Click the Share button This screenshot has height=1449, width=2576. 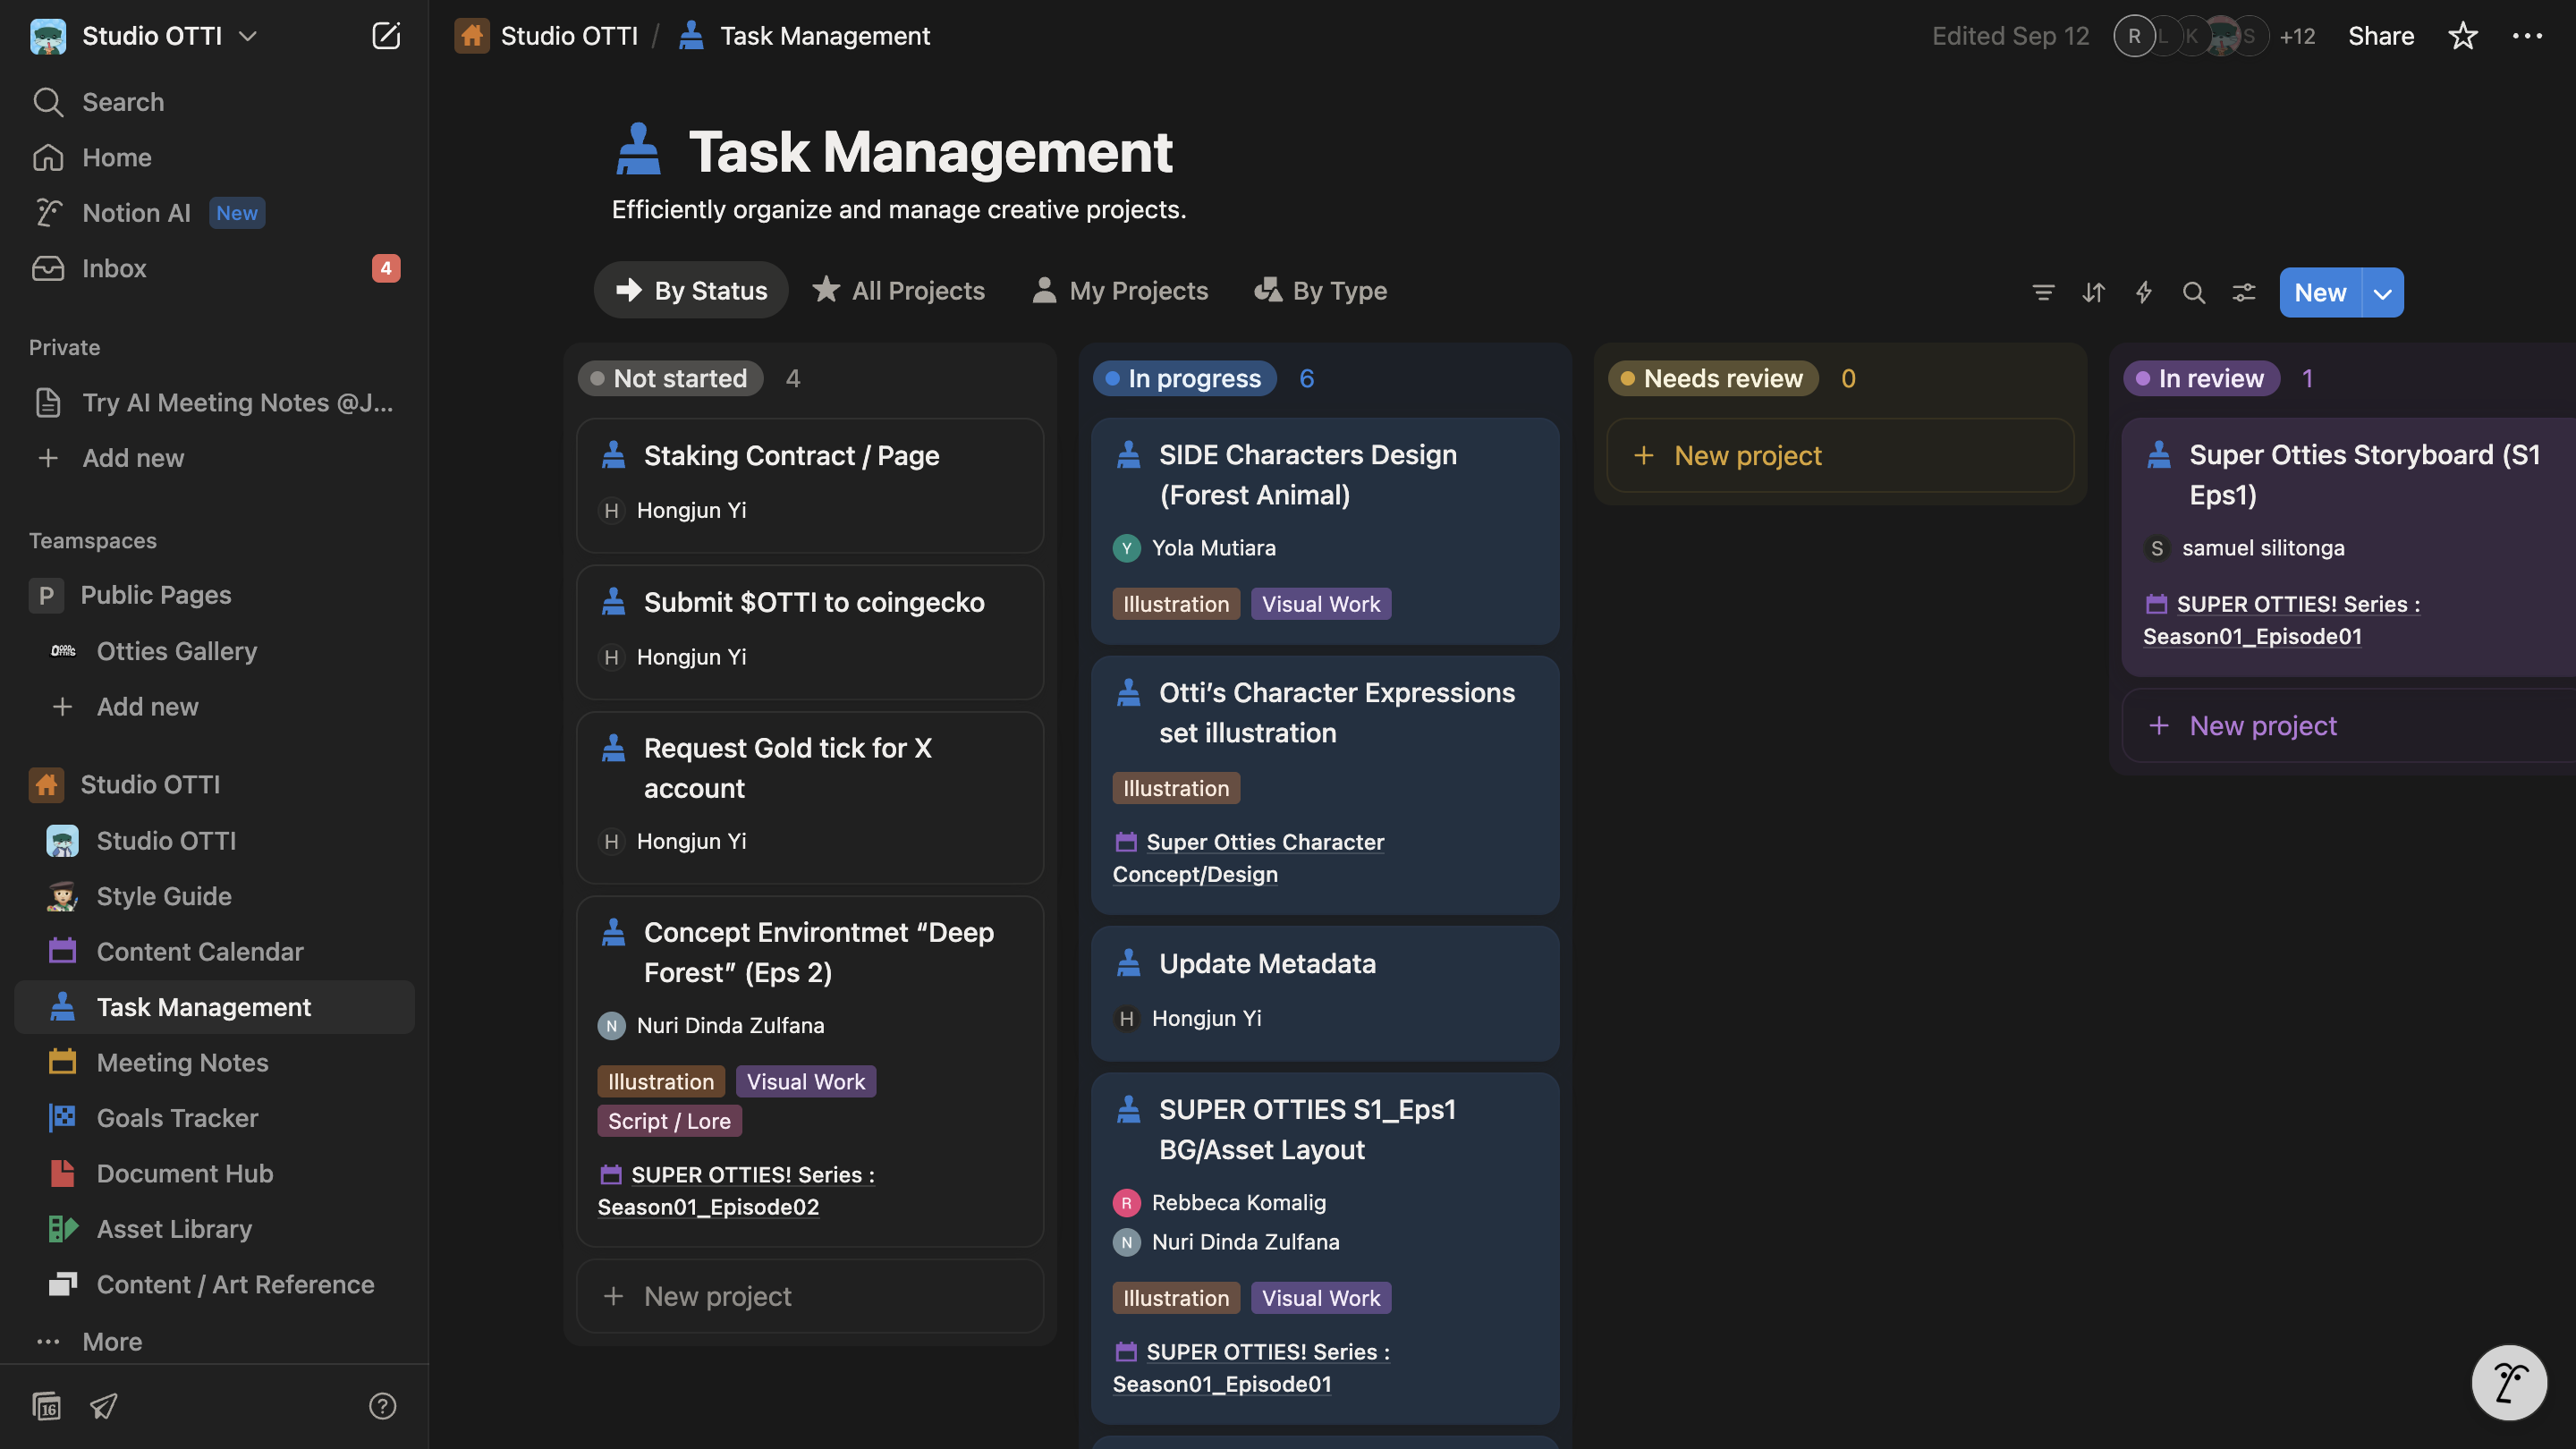tap(2381, 36)
